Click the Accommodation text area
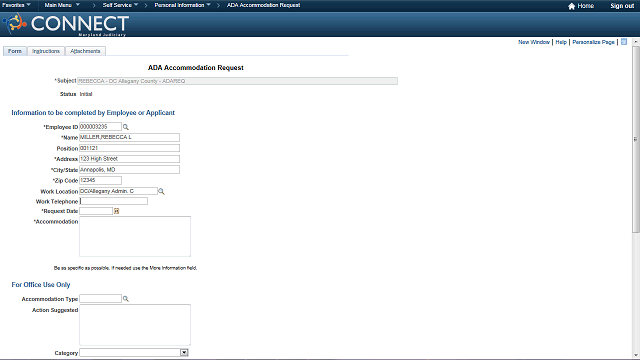The height and width of the screenshot is (360, 640). pos(135,237)
